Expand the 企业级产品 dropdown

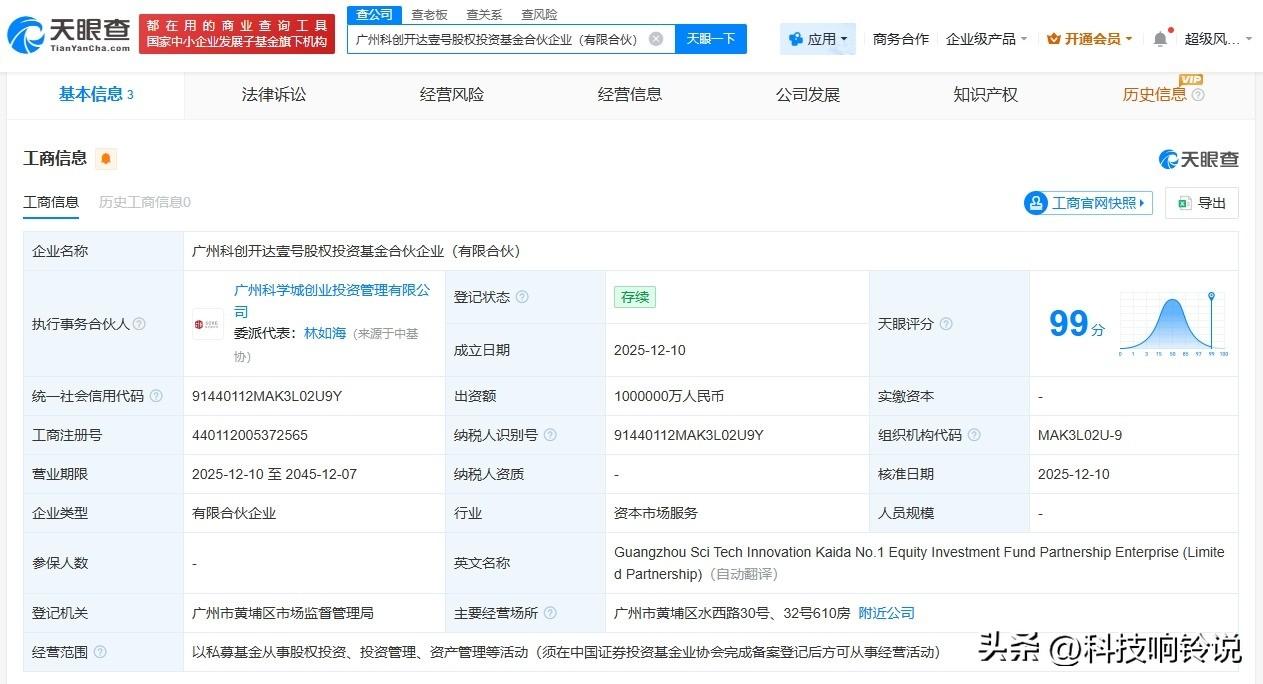(986, 39)
